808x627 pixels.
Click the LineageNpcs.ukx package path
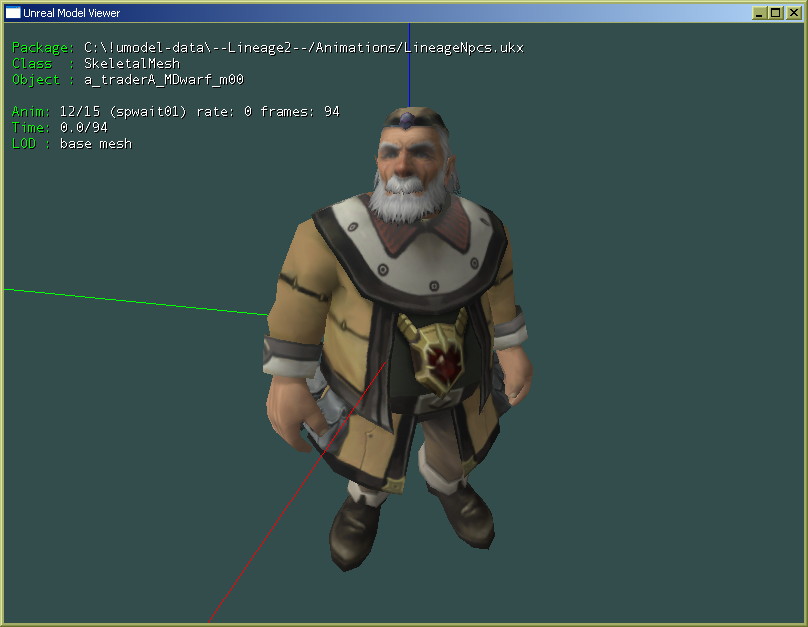click(304, 48)
